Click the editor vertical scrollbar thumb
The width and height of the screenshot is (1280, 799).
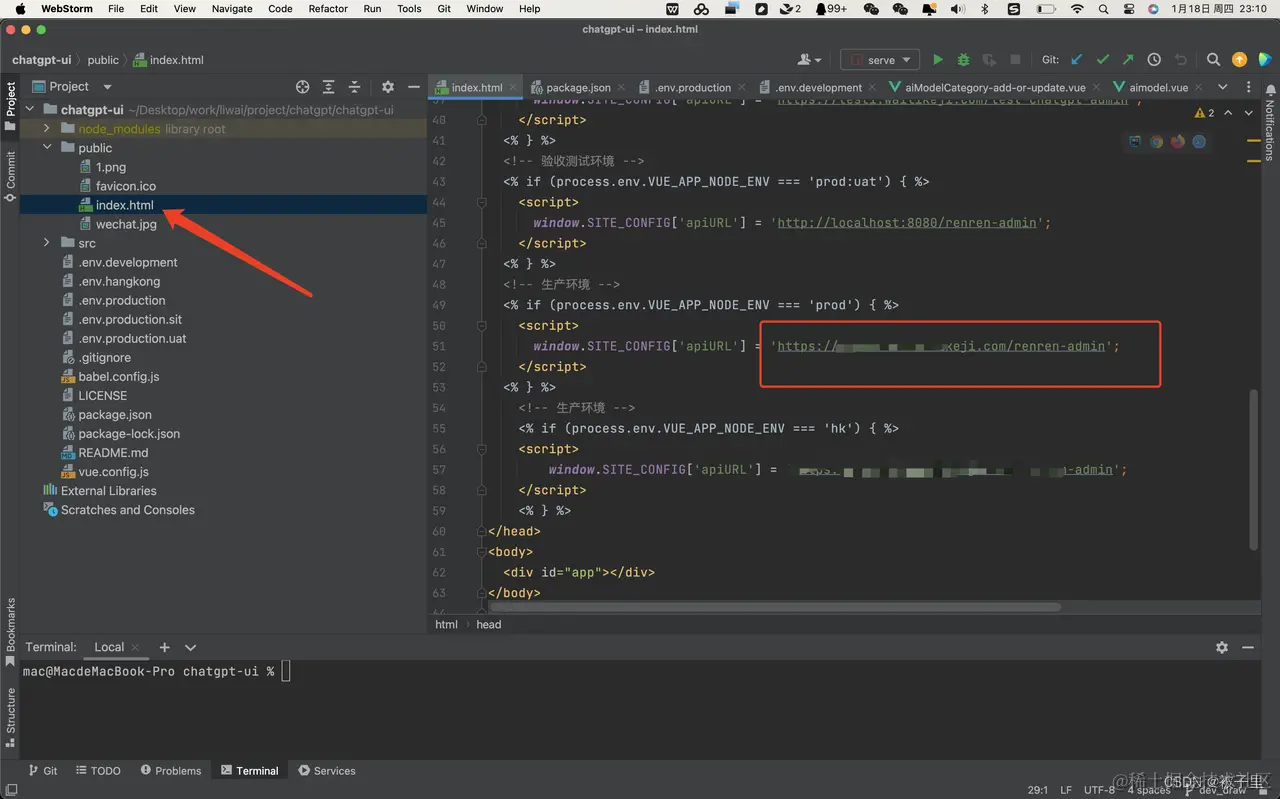(x=1254, y=468)
